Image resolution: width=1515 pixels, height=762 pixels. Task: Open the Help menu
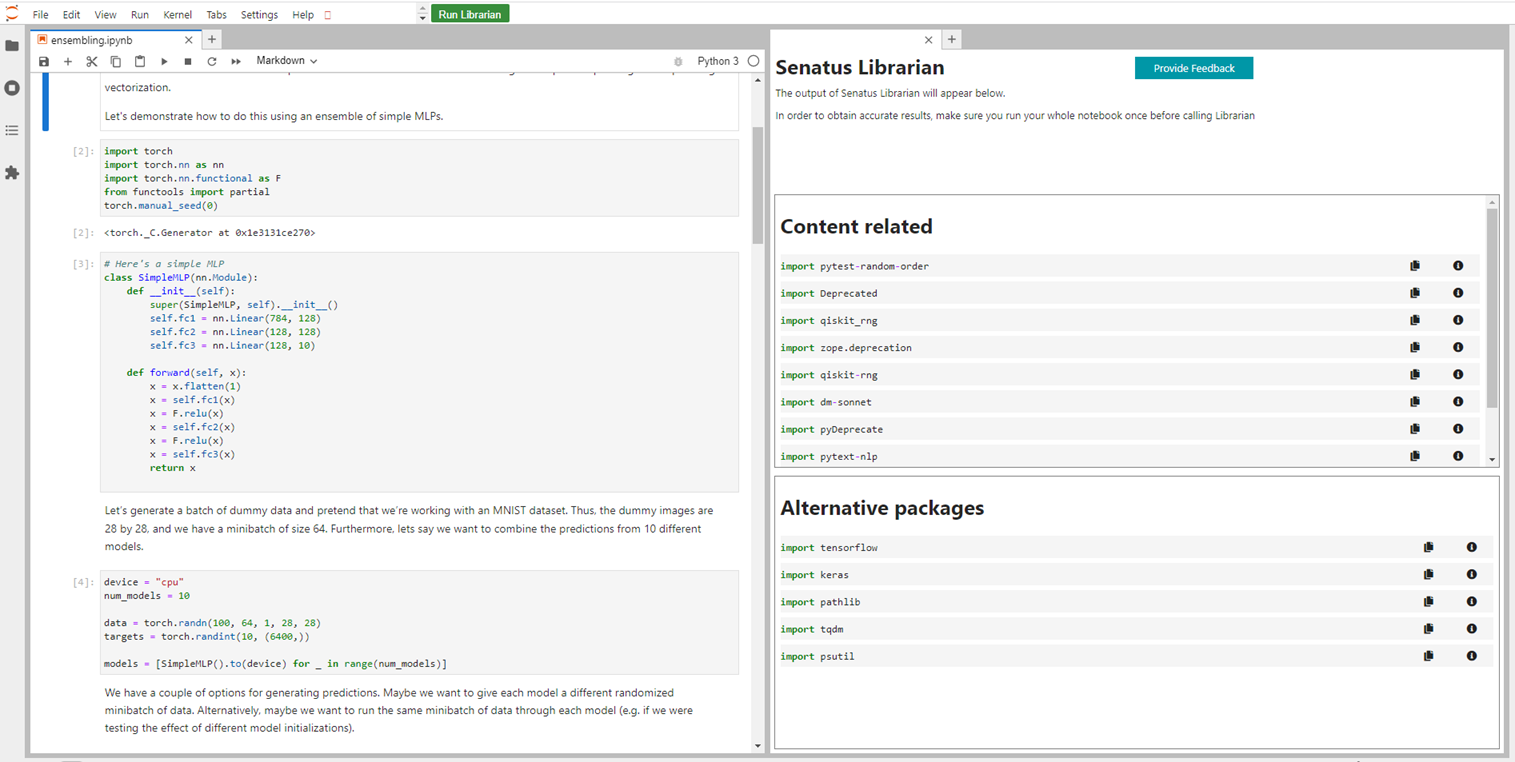click(303, 15)
